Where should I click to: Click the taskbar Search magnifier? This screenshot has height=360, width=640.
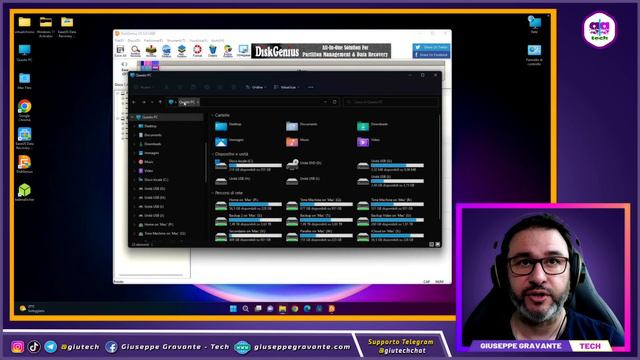pos(245,309)
